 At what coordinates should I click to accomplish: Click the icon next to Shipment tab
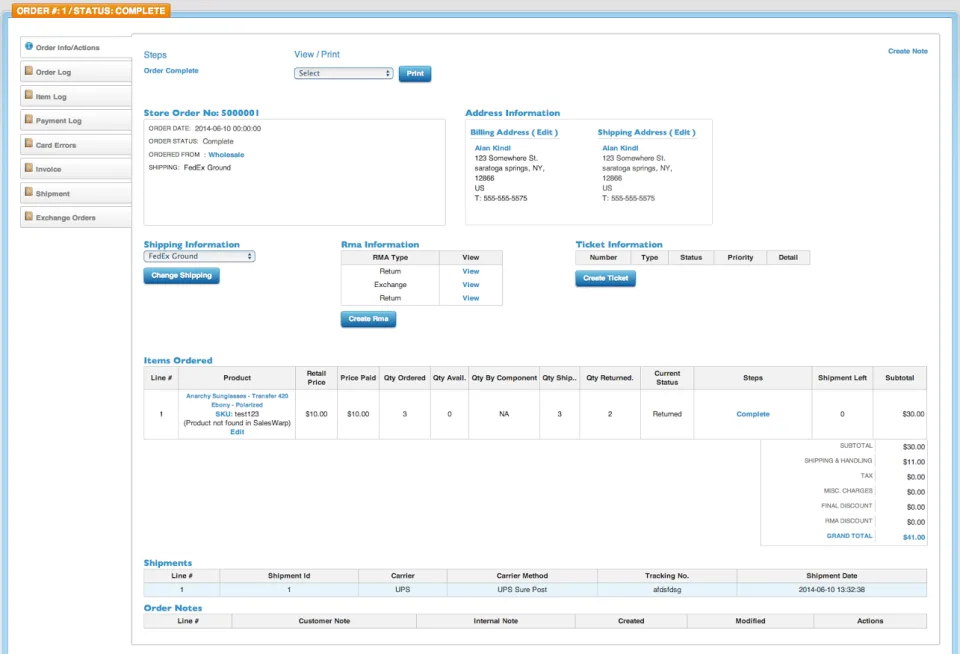pos(29,192)
